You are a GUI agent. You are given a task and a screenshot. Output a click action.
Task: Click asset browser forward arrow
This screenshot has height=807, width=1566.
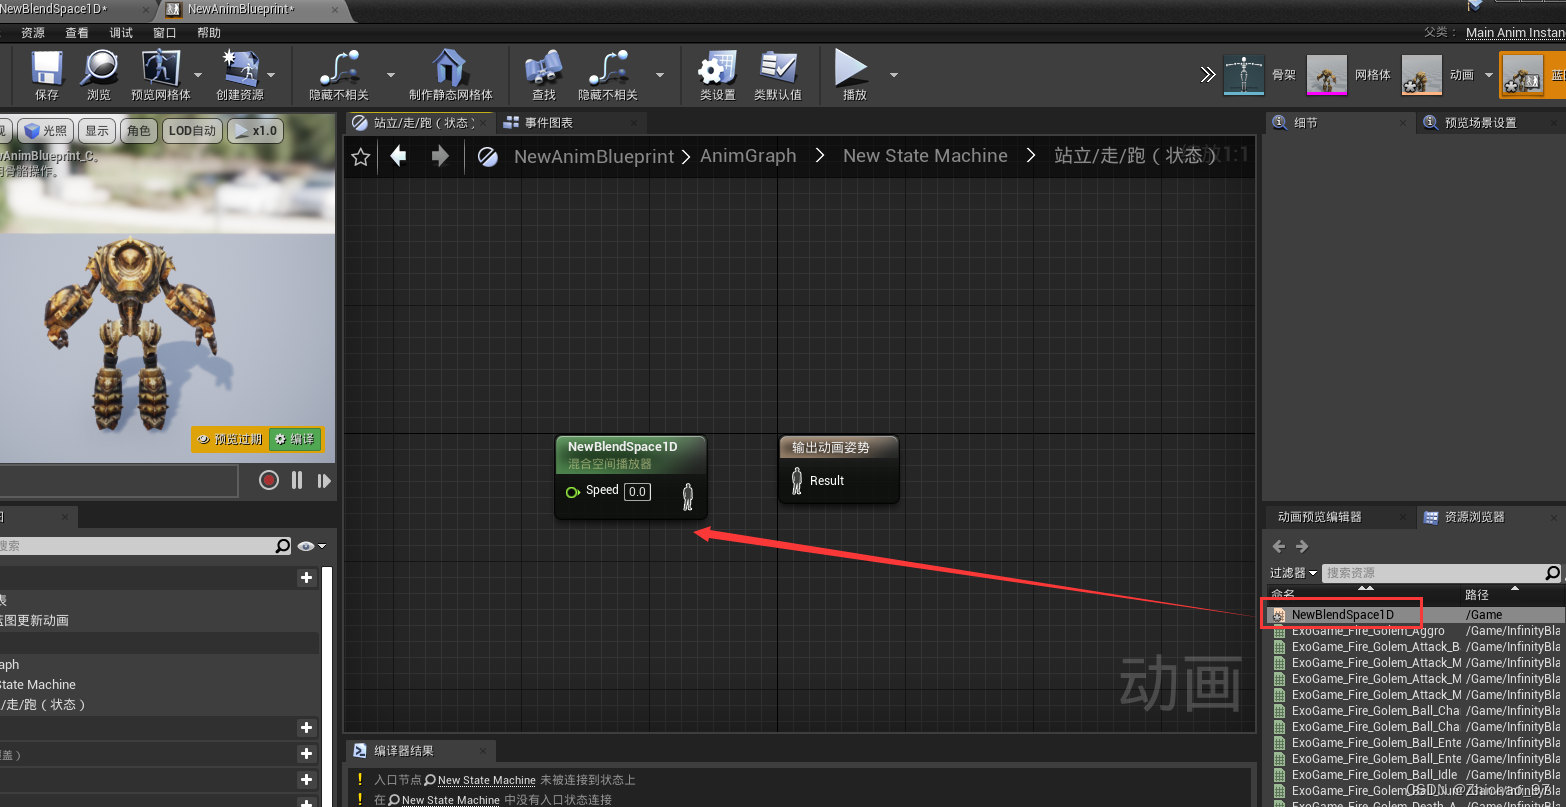(x=1302, y=546)
